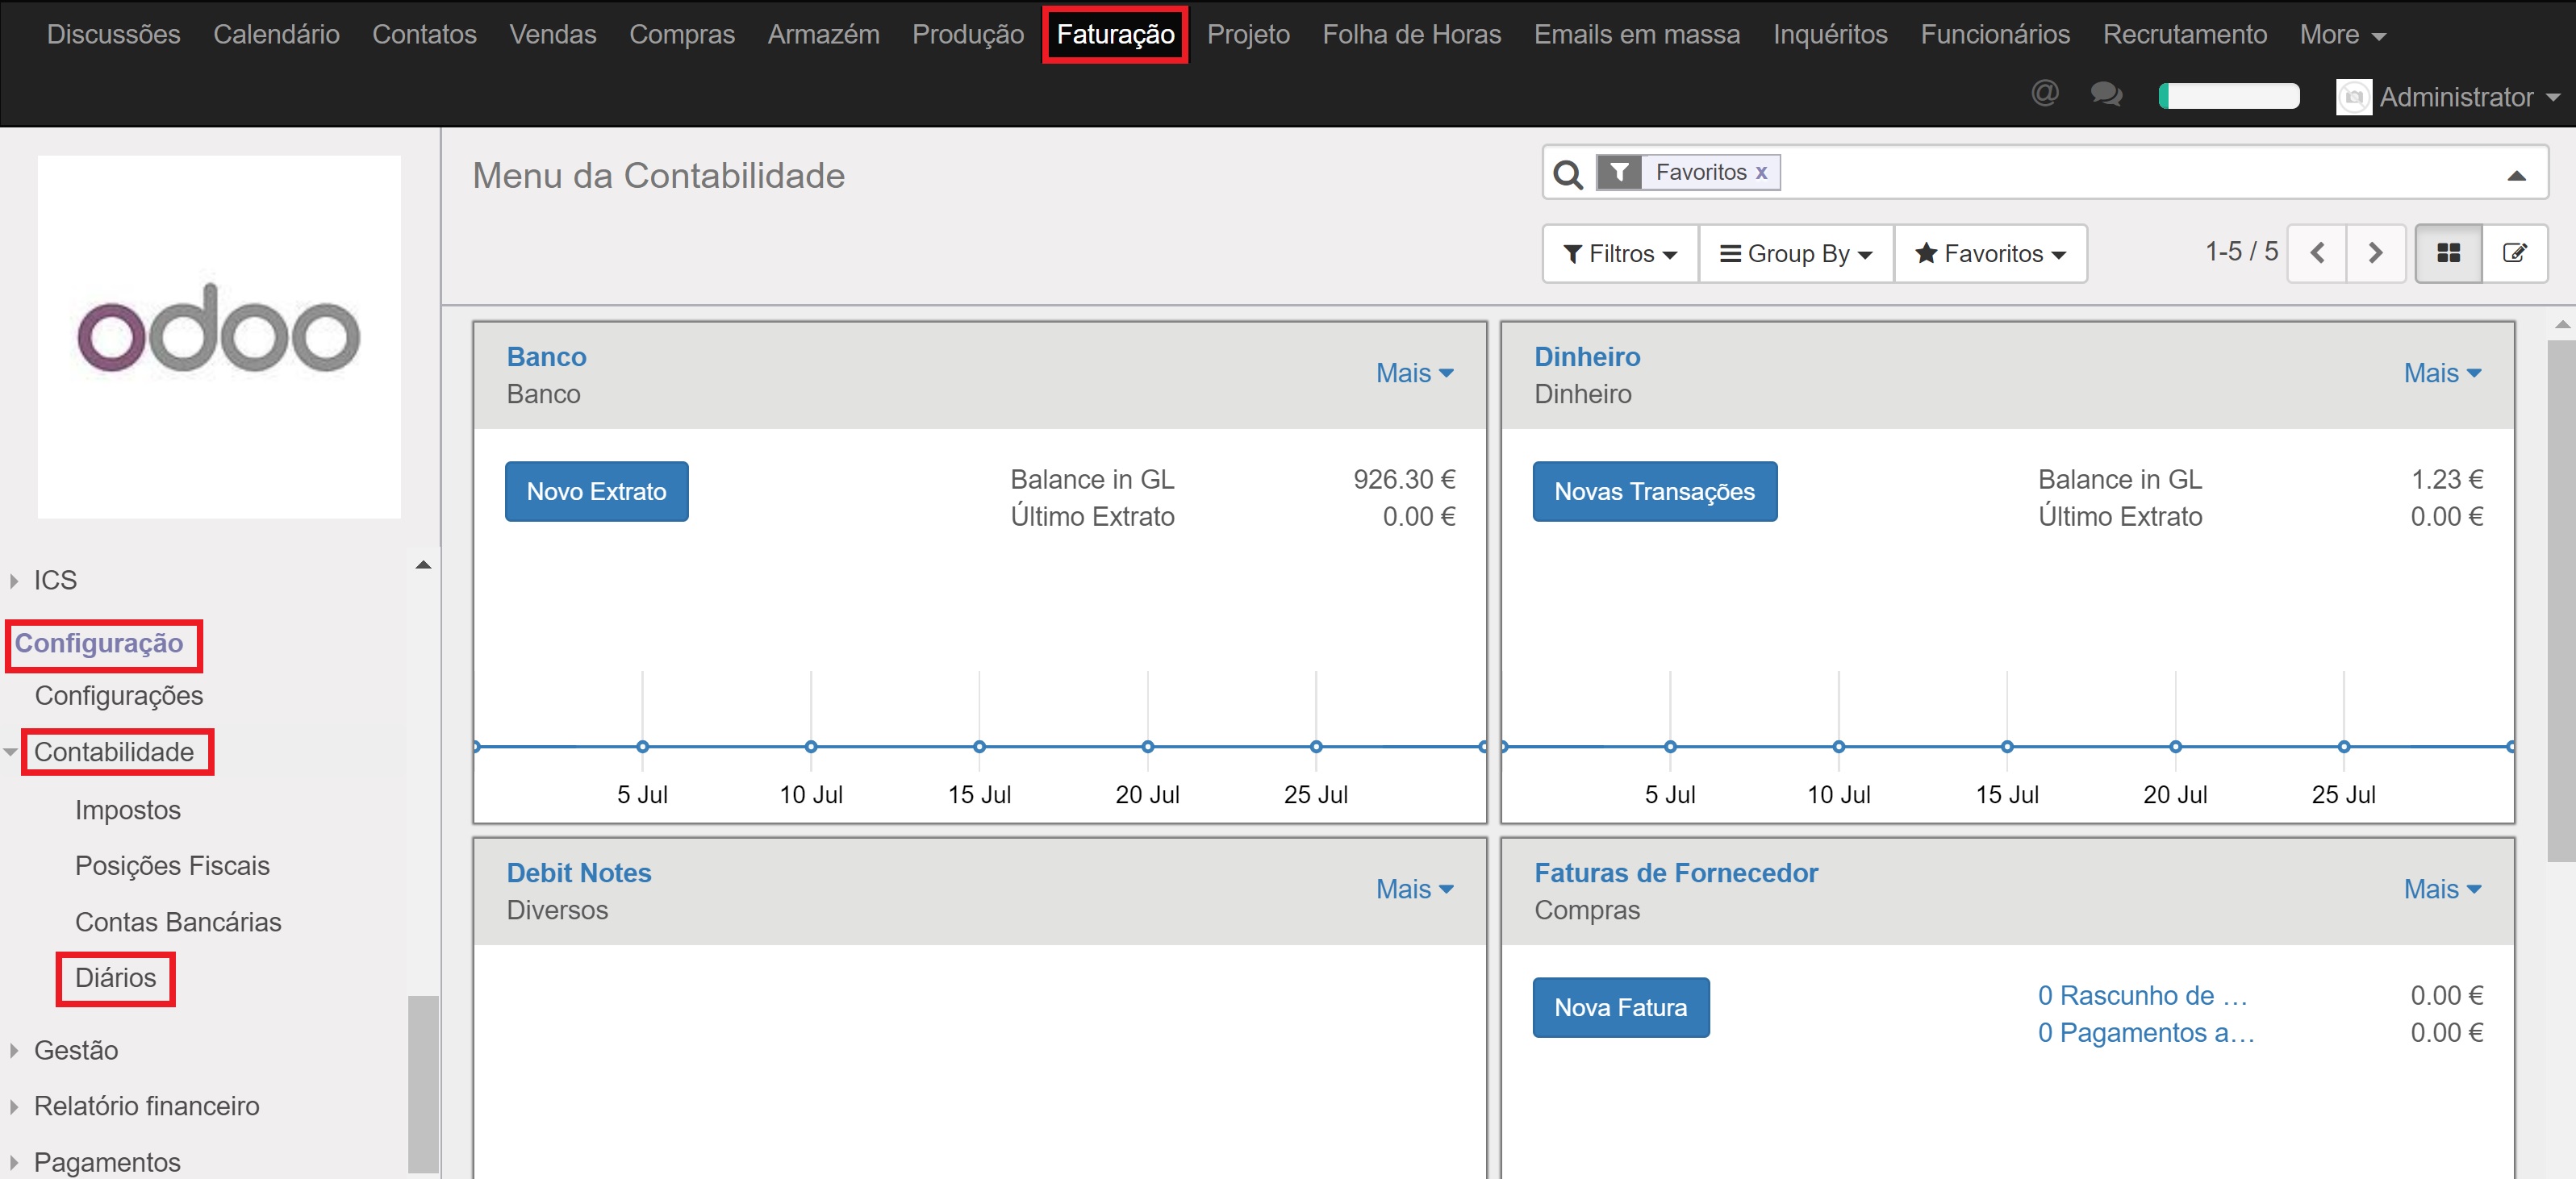This screenshot has width=2576, height=1179.
Task: Click the Nova Fatura button
Action: point(1620,1008)
